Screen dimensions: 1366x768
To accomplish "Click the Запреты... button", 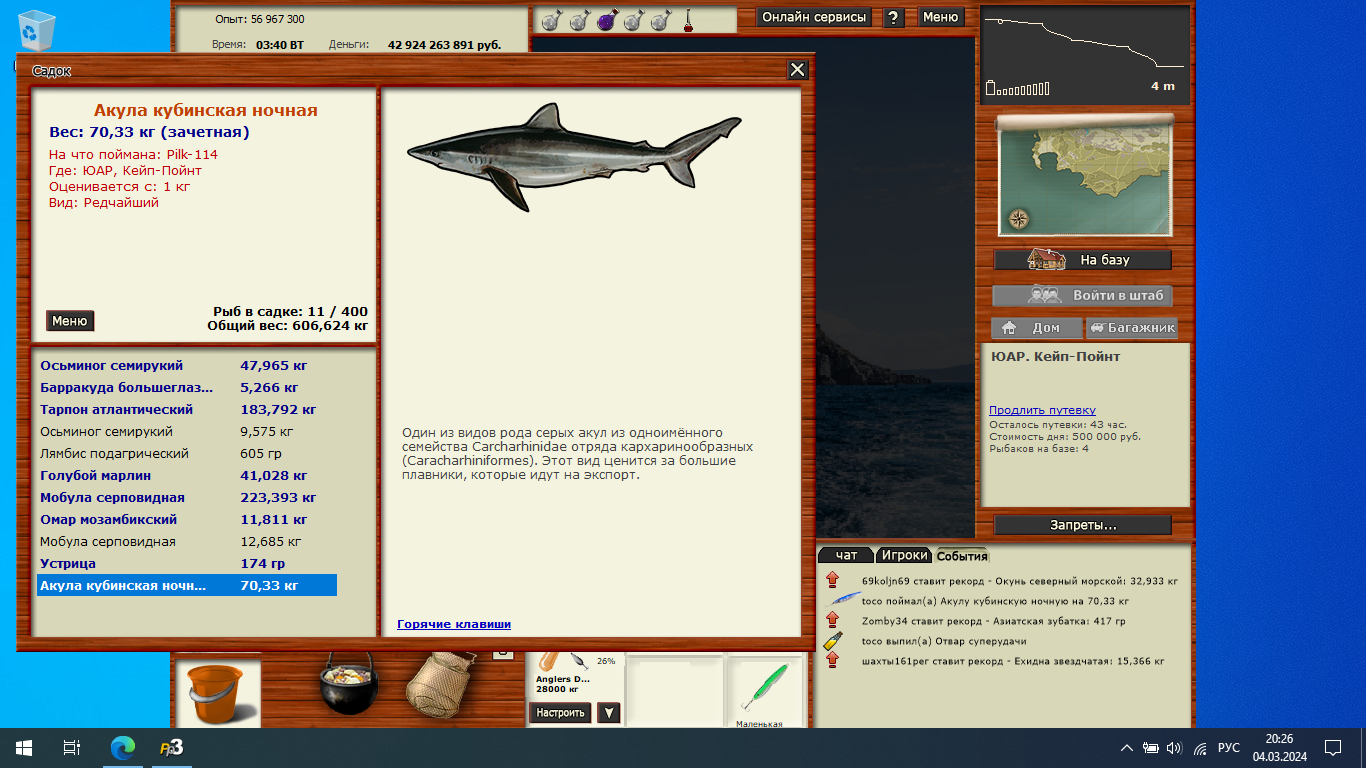I will [x=1083, y=525].
